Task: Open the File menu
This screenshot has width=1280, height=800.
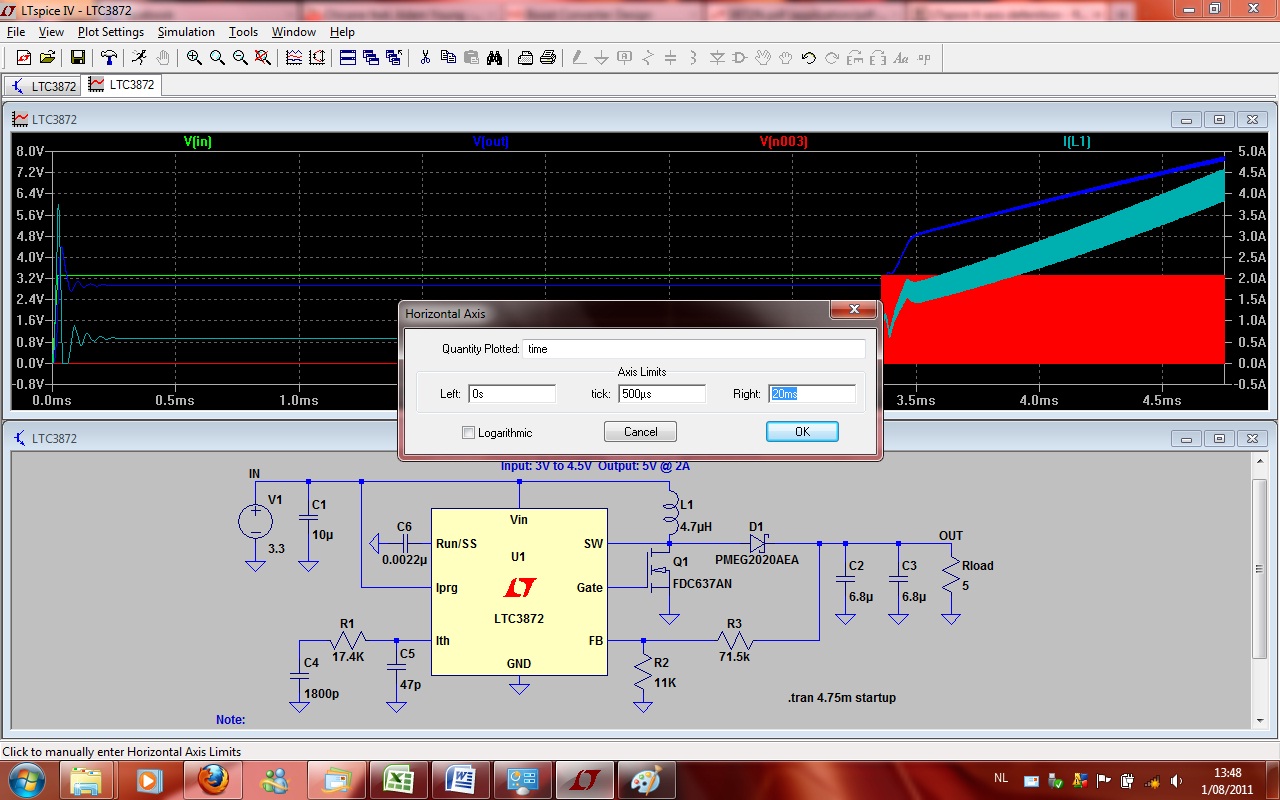Action: pos(15,32)
